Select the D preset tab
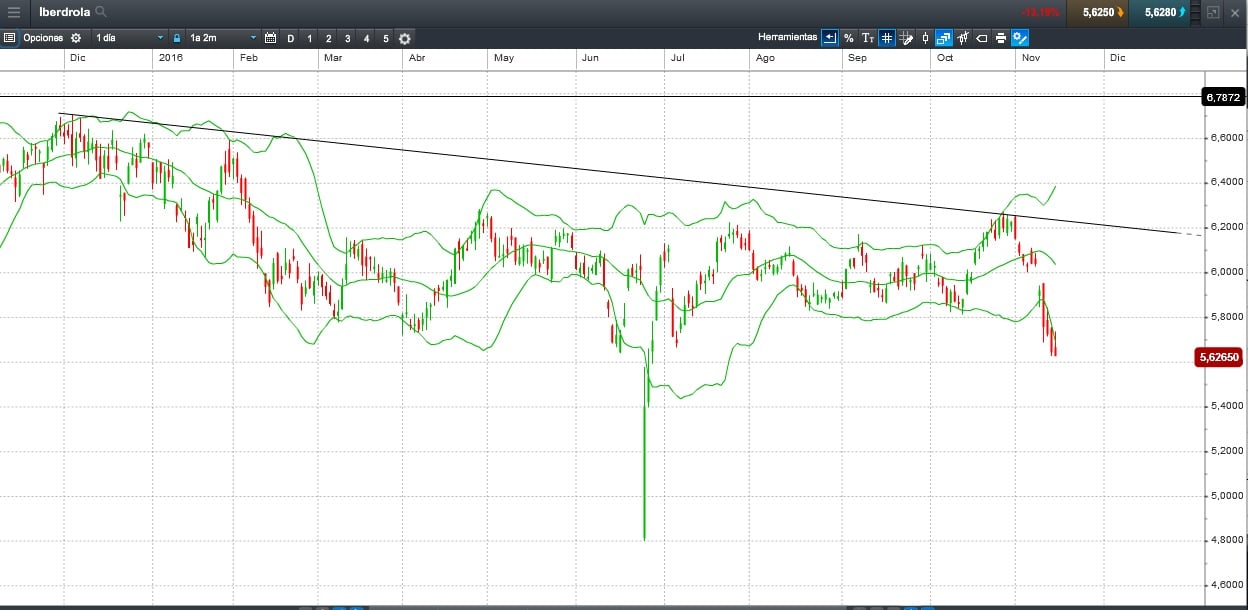 click(291, 38)
